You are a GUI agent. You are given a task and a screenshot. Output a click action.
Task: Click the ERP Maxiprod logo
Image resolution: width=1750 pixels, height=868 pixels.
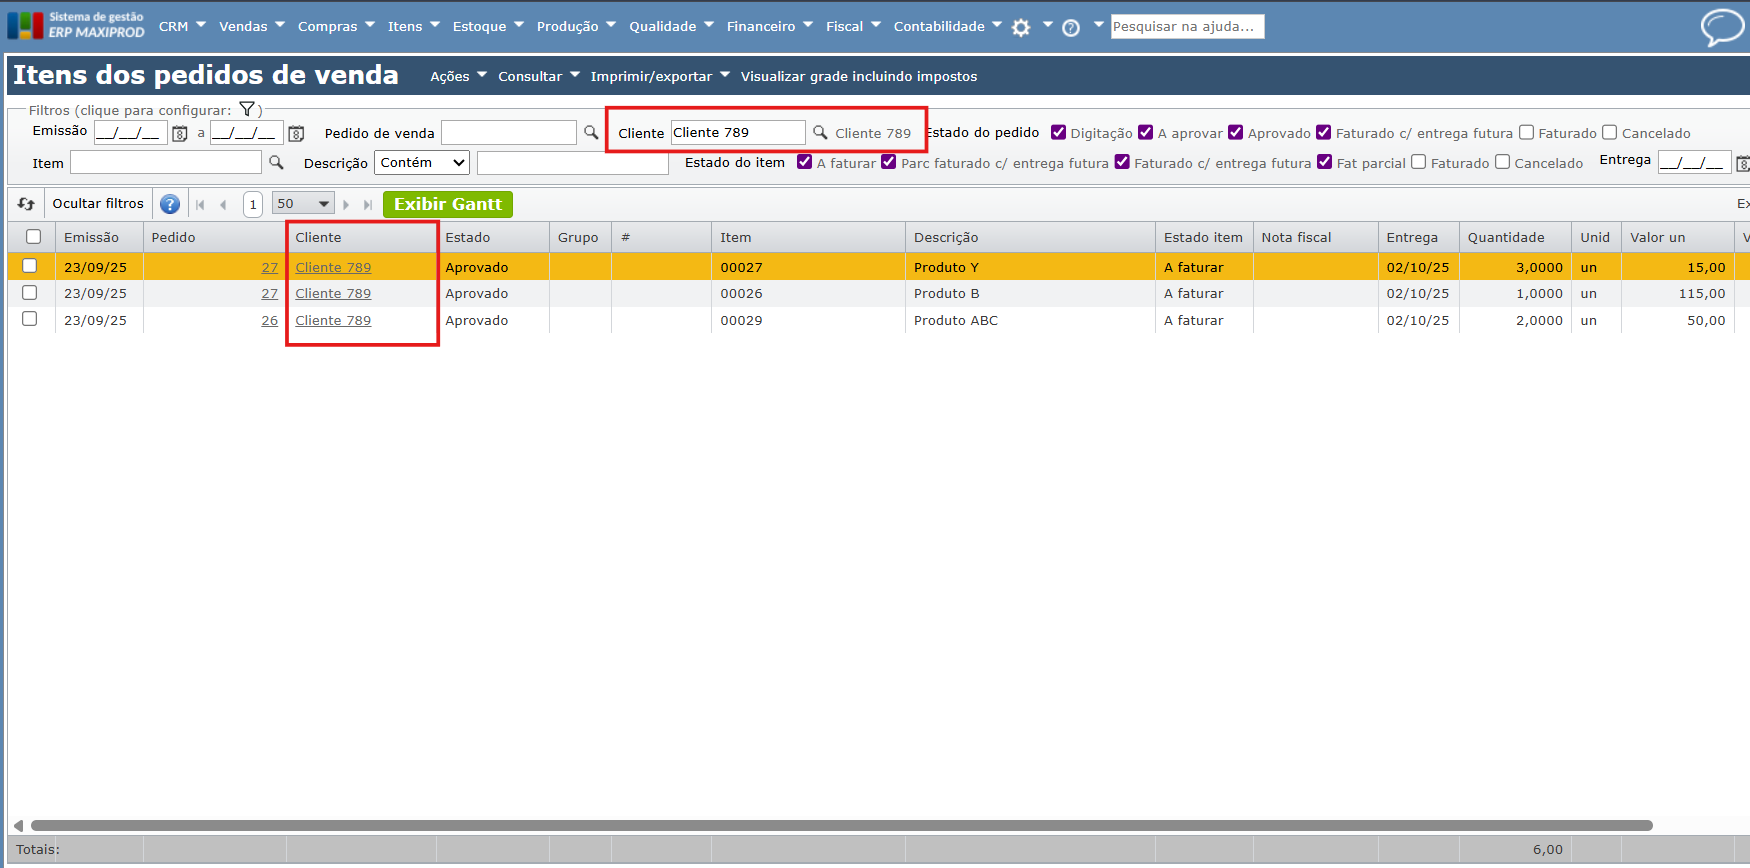(76, 25)
